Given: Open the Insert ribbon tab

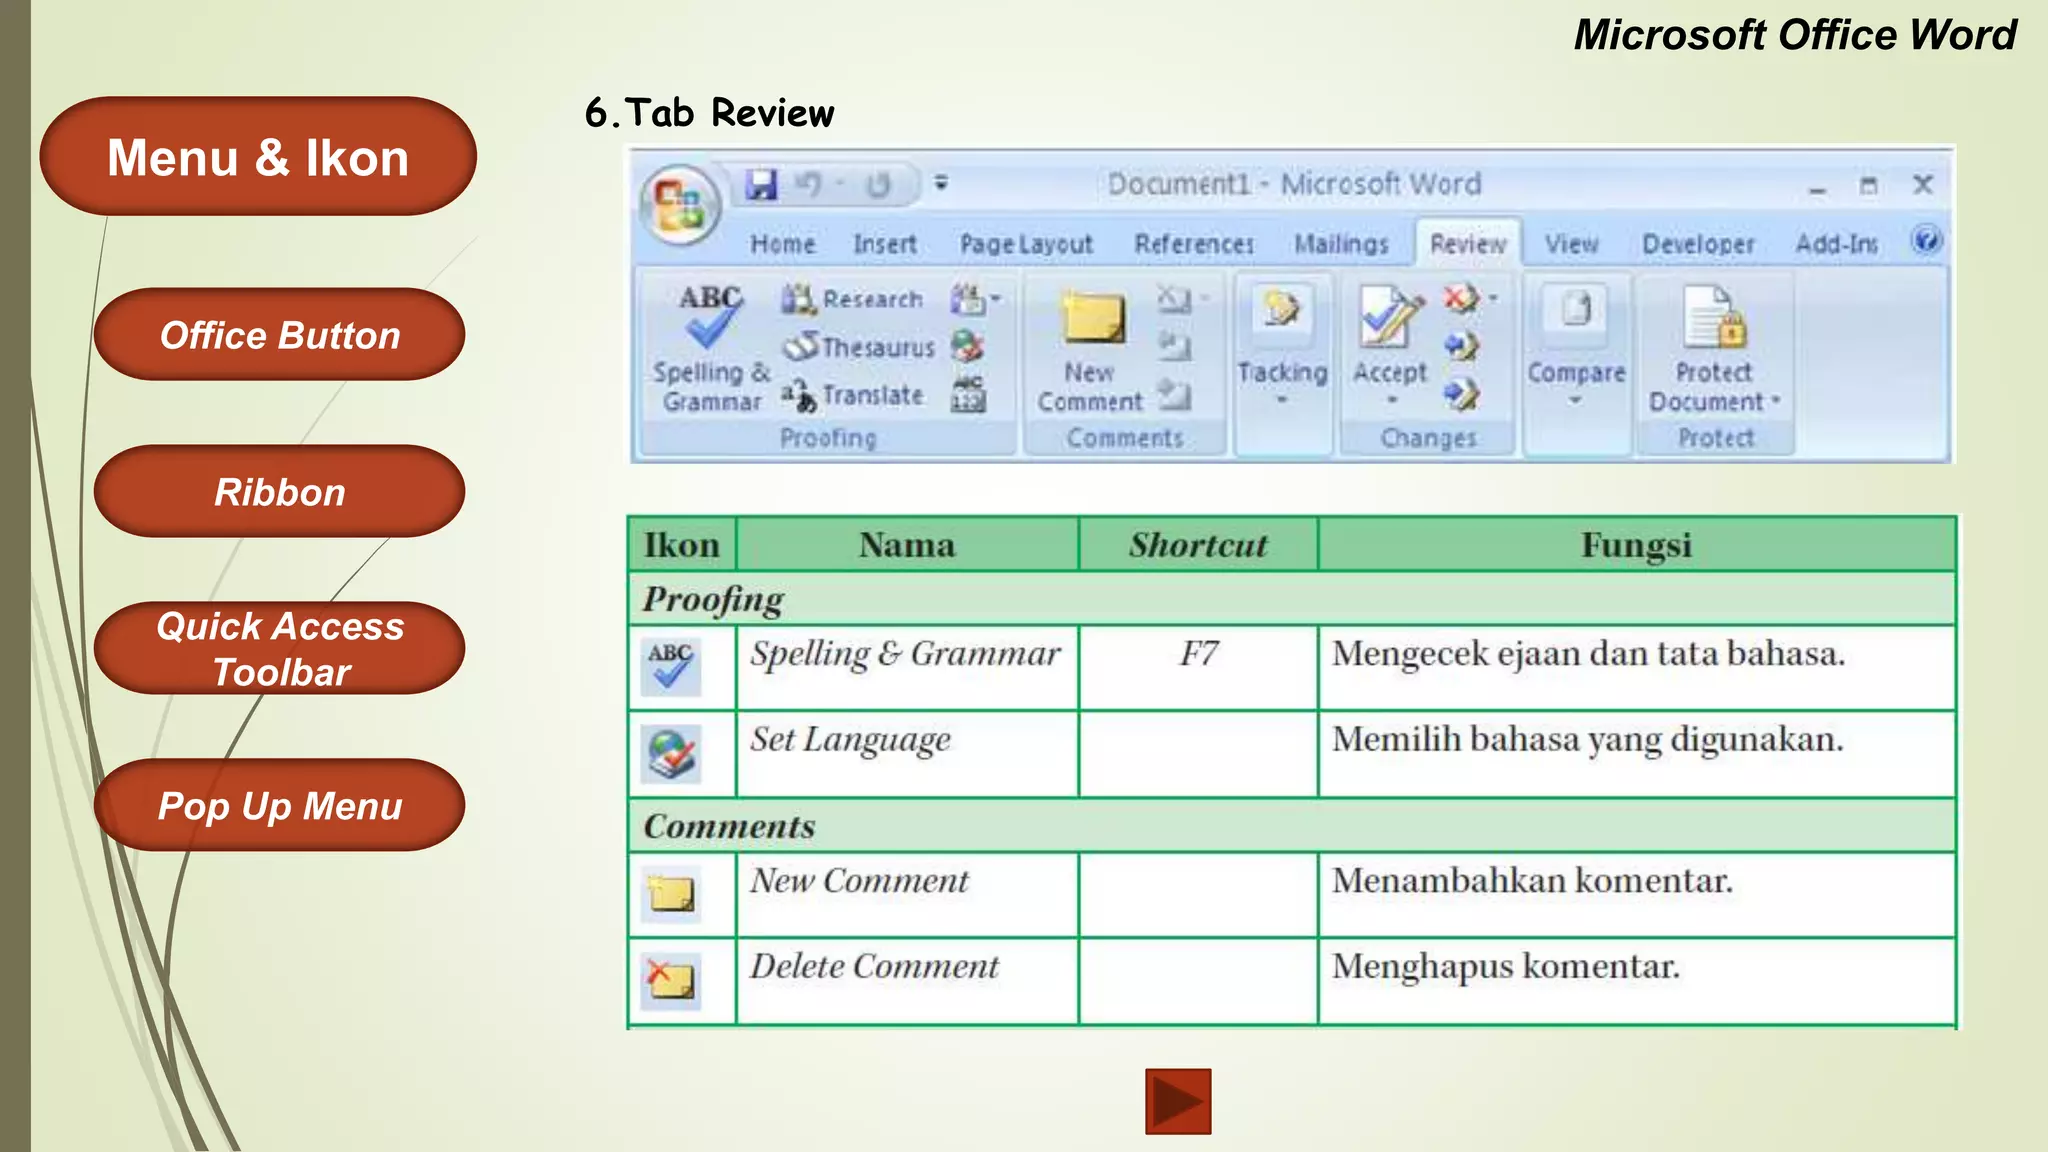Looking at the screenshot, I should click(x=885, y=244).
